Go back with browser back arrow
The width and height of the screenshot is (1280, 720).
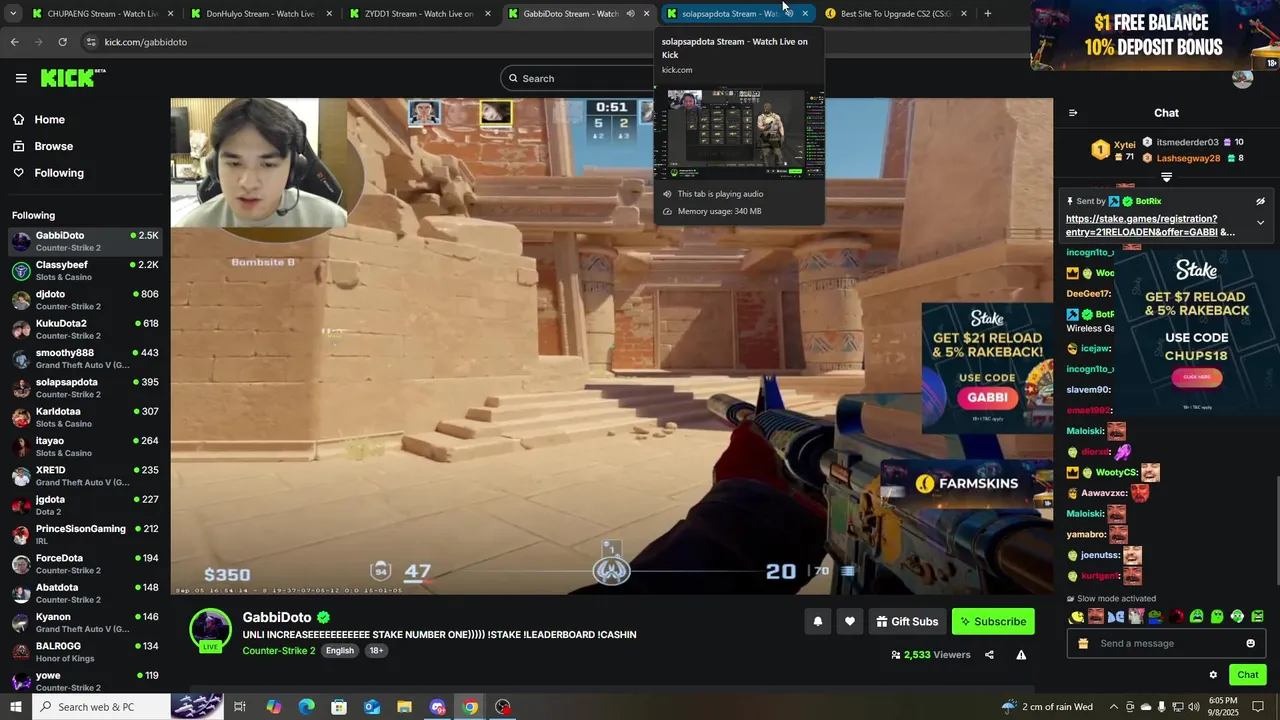pos(14,42)
